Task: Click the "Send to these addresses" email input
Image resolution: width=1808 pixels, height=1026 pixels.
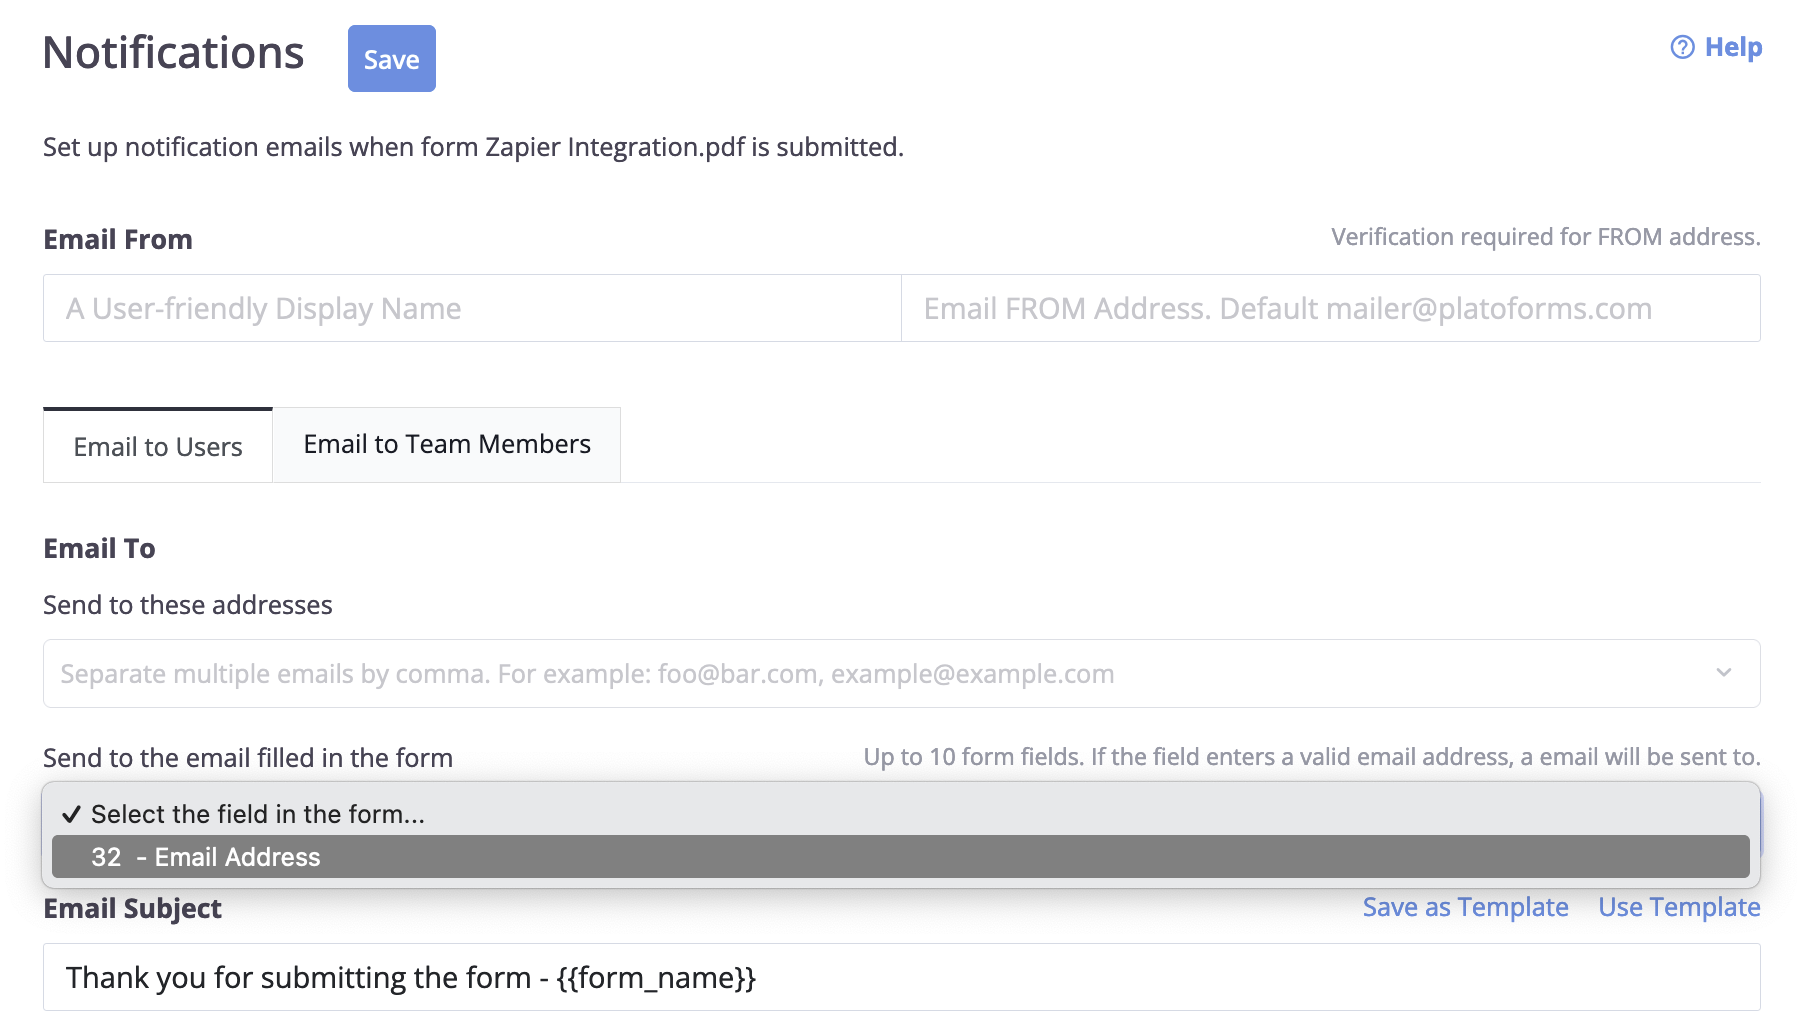Action: 880,673
